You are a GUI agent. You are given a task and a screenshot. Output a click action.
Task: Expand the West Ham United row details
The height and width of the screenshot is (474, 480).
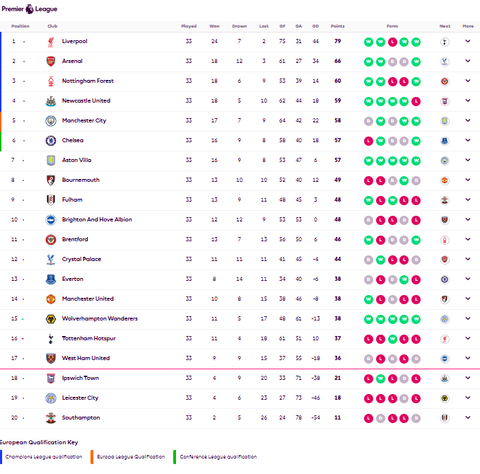tap(468, 358)
